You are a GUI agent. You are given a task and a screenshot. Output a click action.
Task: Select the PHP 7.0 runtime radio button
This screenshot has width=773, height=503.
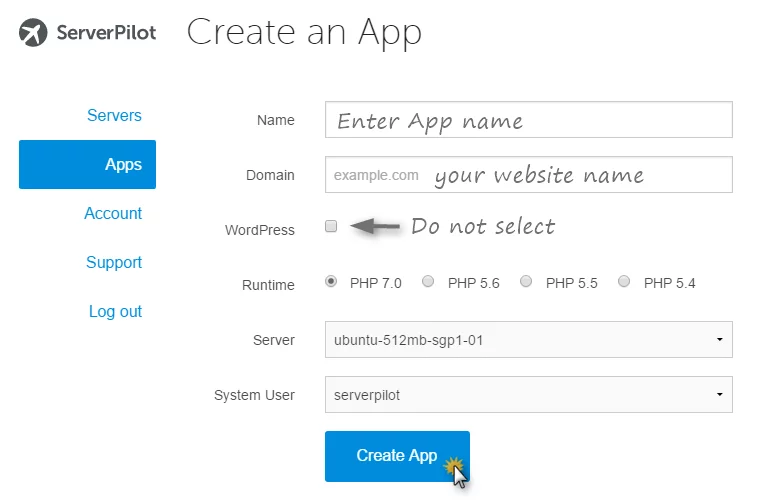[x=331, y=281]
